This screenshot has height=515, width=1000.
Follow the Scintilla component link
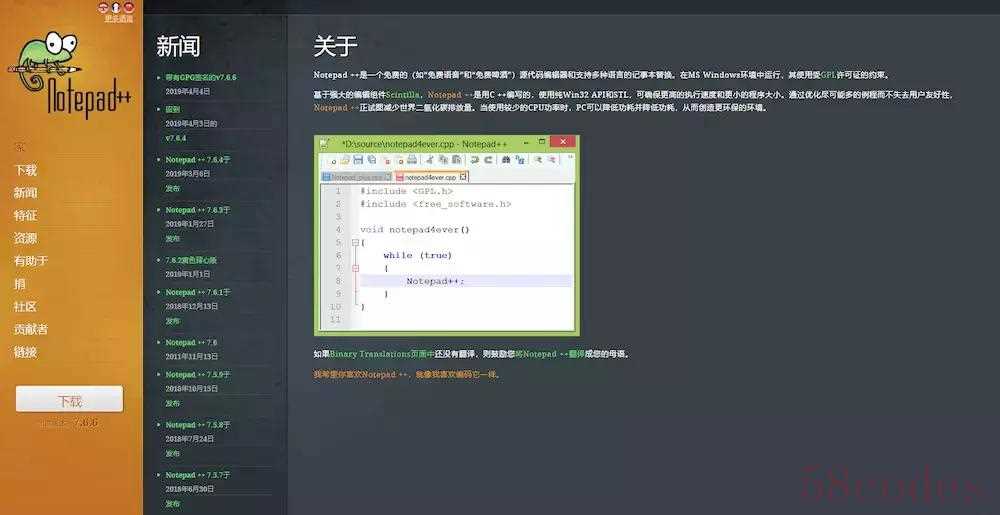403,94
